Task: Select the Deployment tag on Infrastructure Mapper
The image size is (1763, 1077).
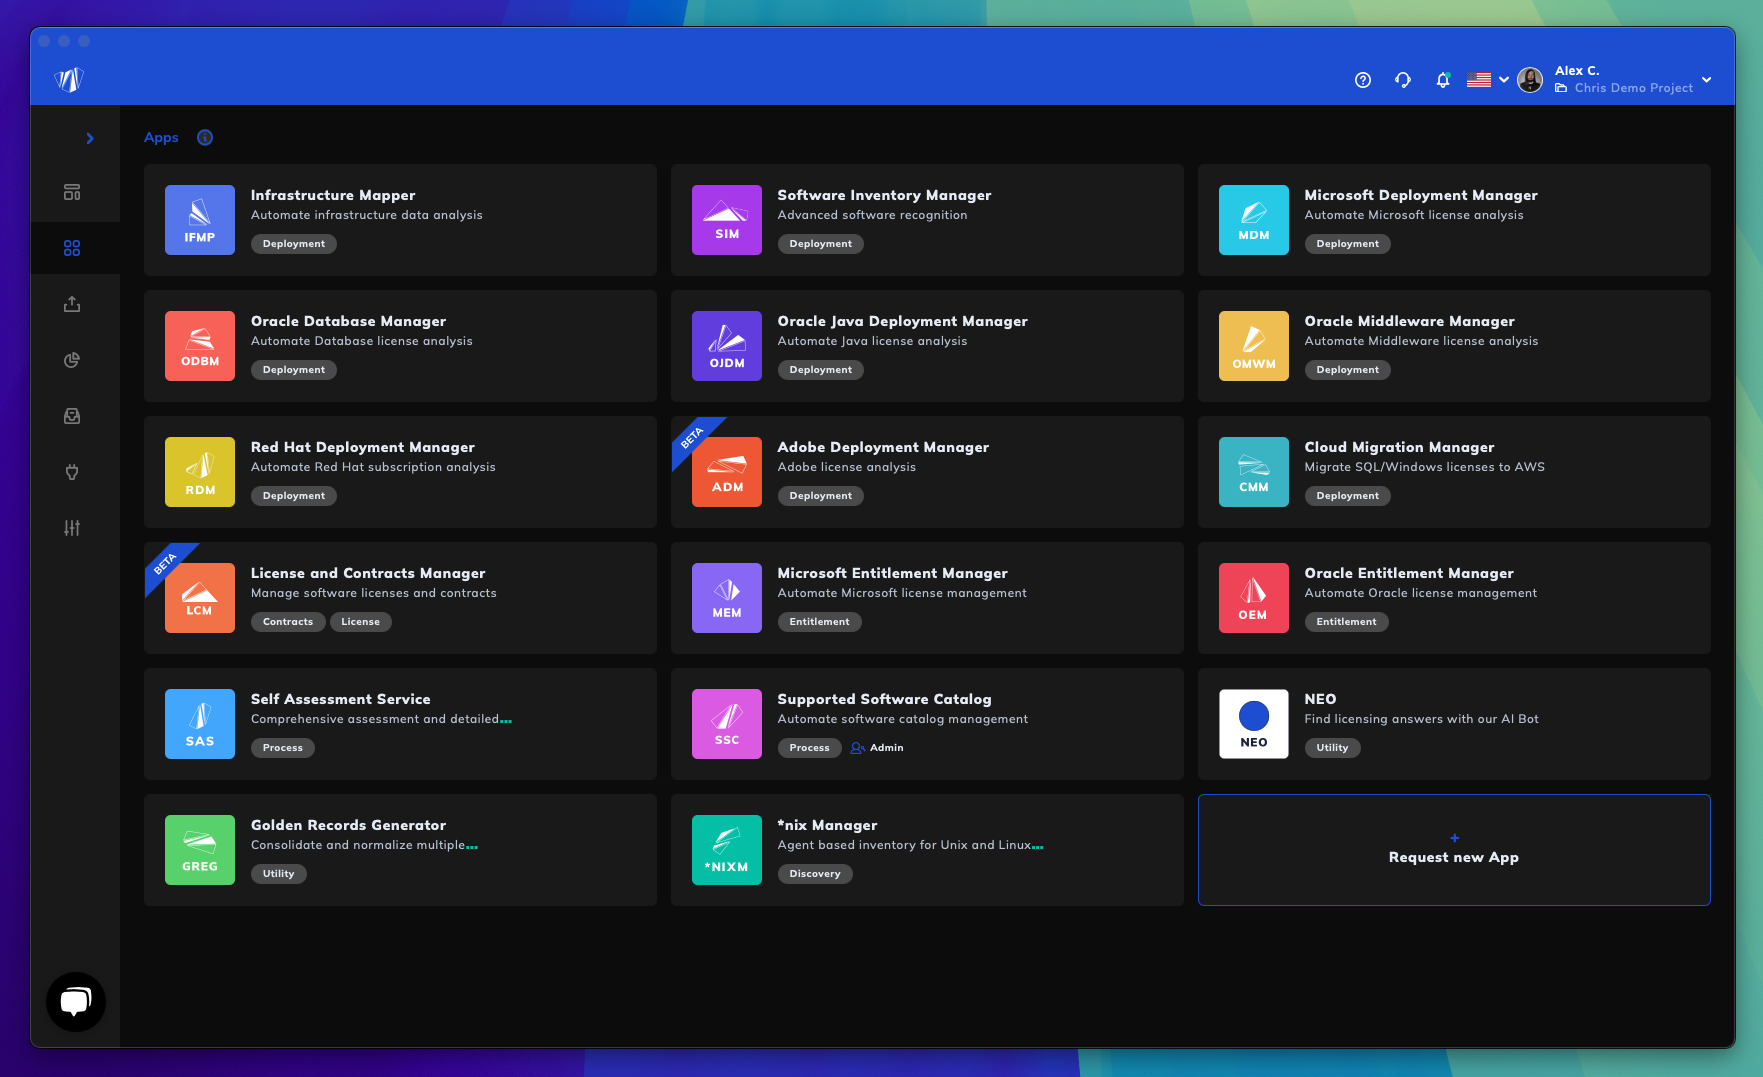Action: pos(293,243)
